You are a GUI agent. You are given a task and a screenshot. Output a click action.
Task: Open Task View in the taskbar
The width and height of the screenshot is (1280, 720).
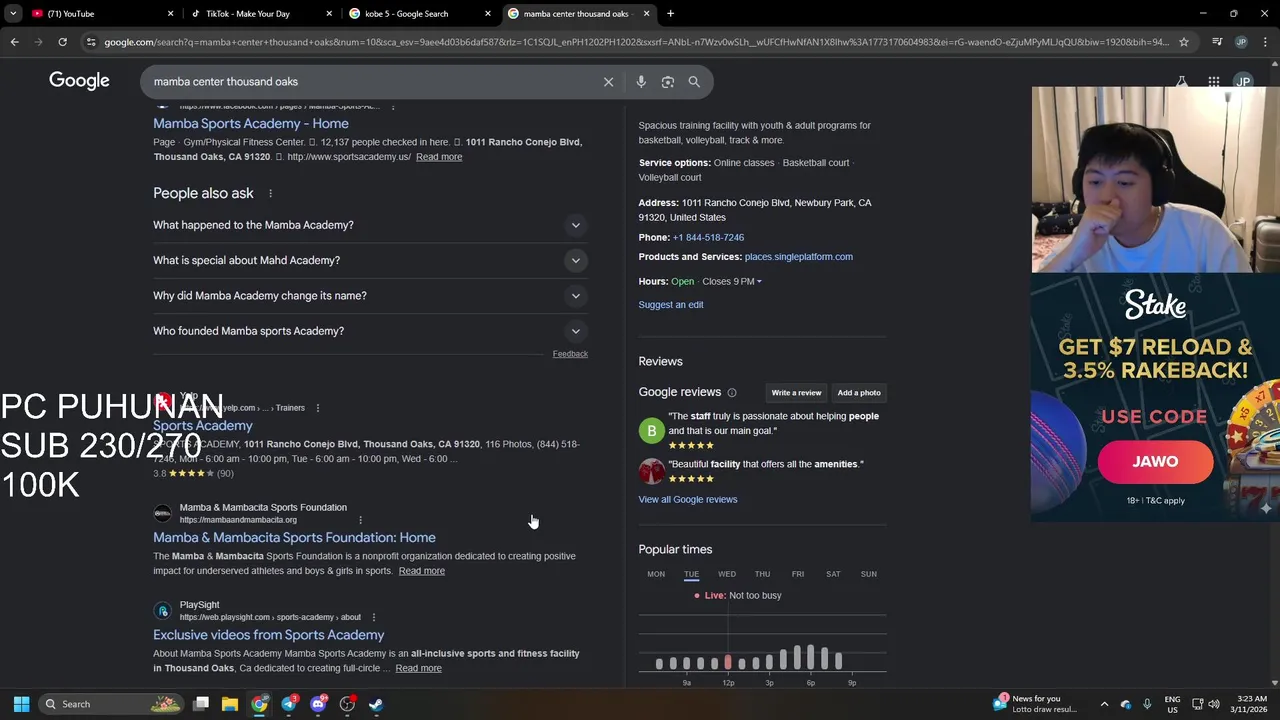point(201,704)
